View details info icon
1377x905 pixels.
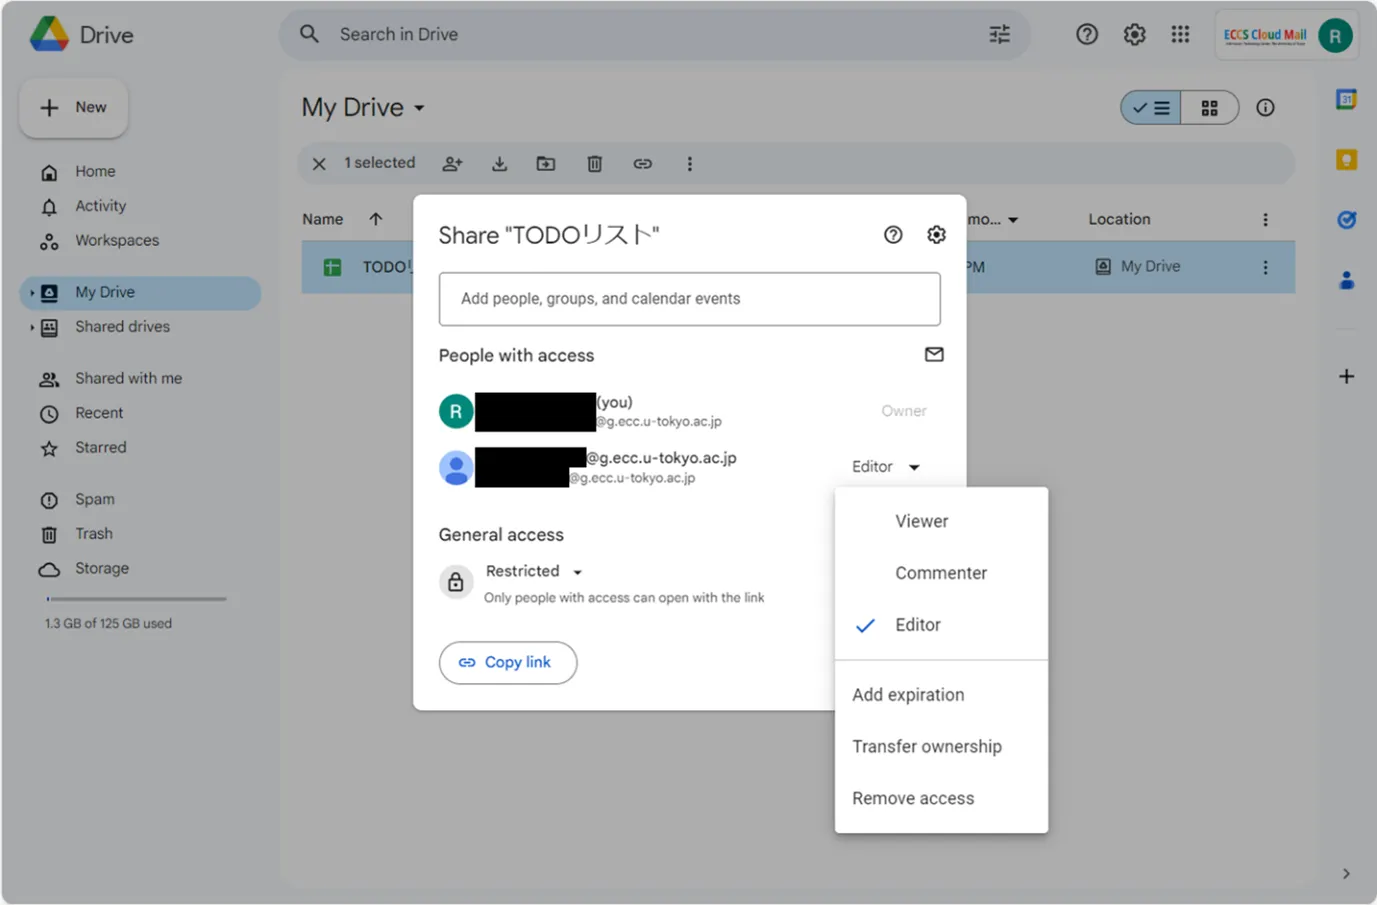pyautogui.click(x=1265, y=107)
